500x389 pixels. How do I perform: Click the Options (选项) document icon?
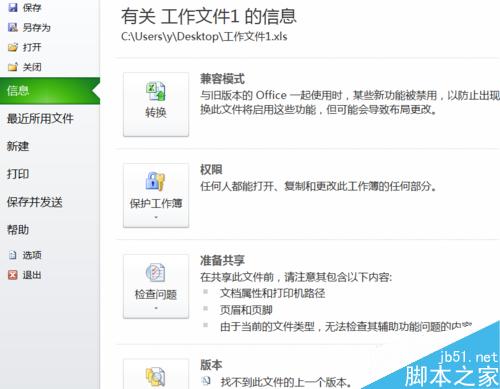pos(13,255)
